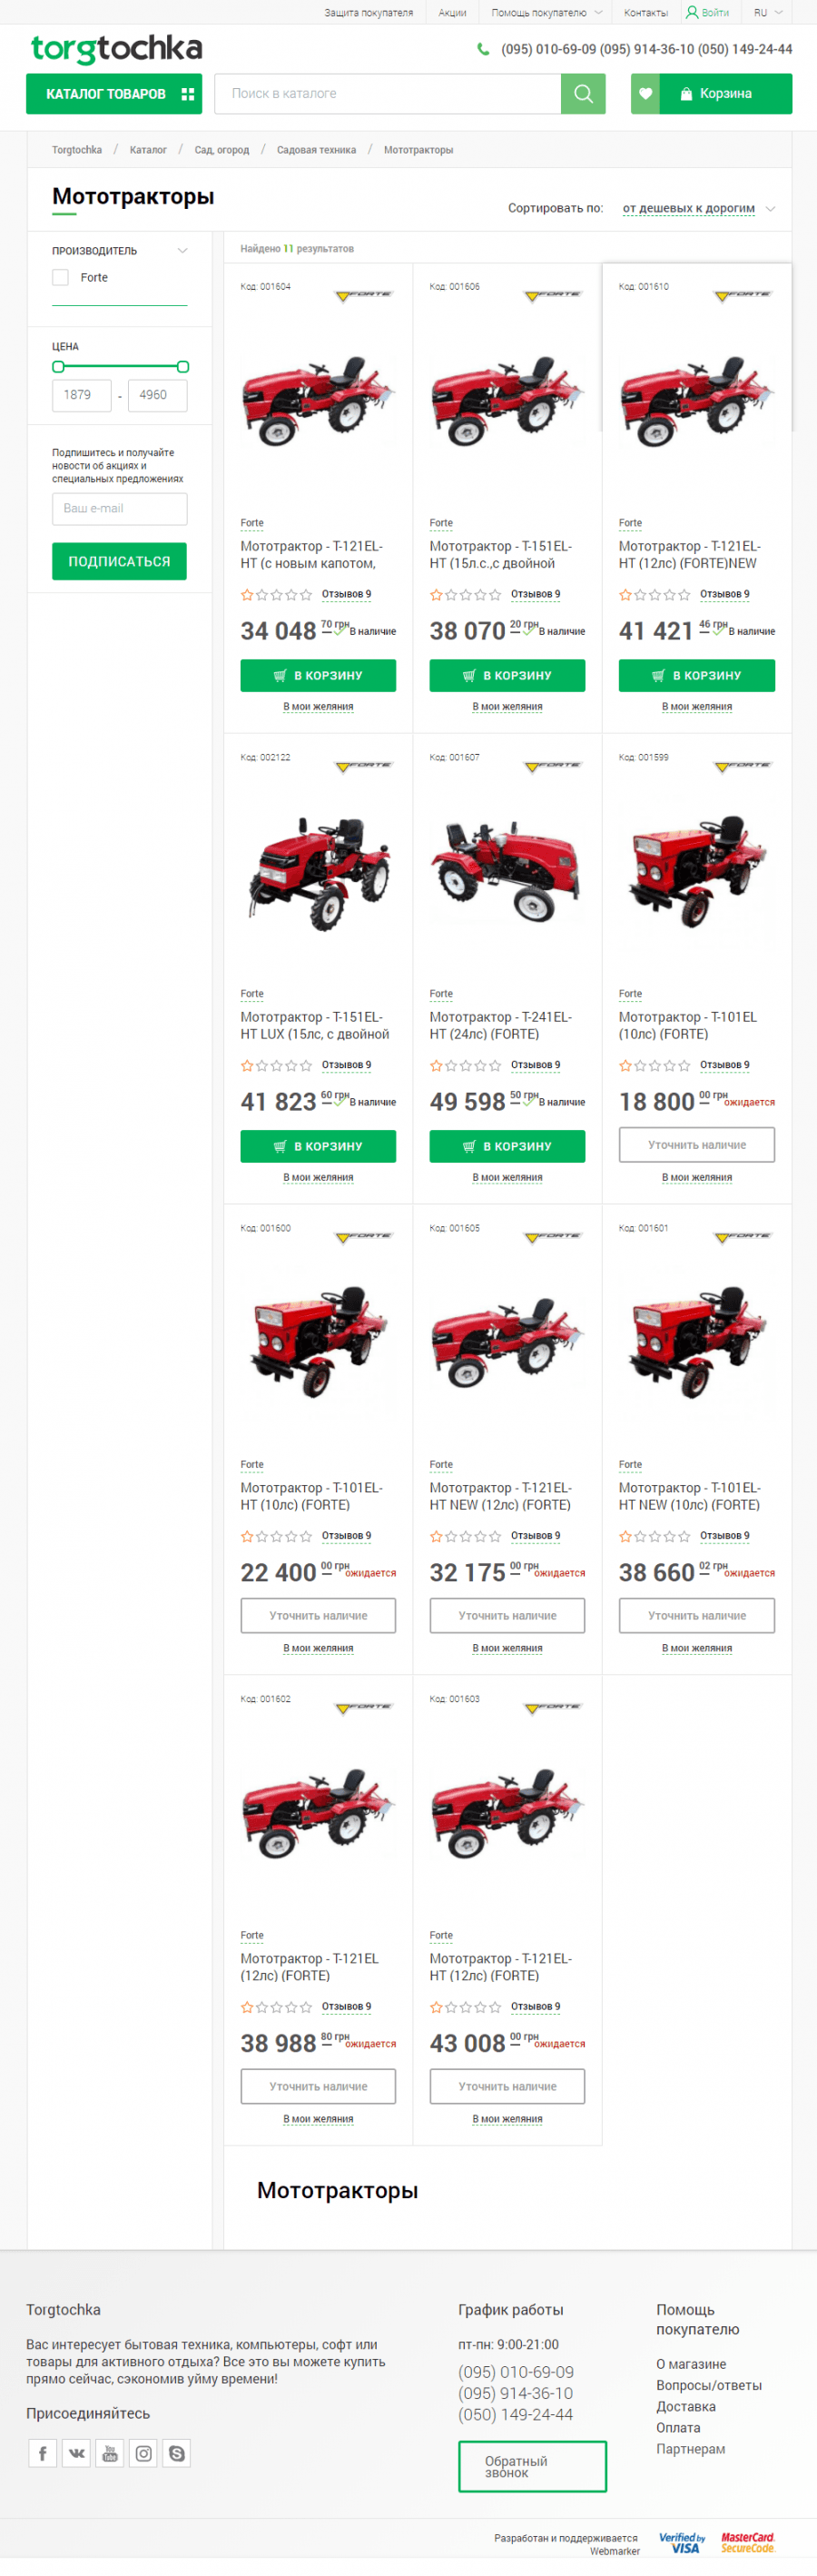
Task: Collapse the Производитель filter section
Action: coord(182,251)
